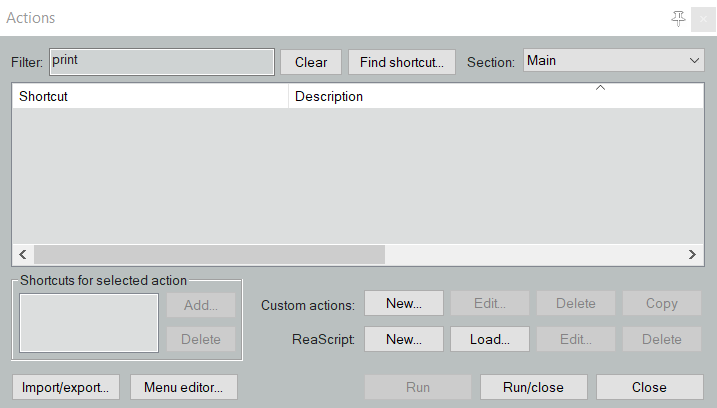This screenshot has width=717, height=408.
Task: Sort by the Description column header
Action: coord(440,97)
